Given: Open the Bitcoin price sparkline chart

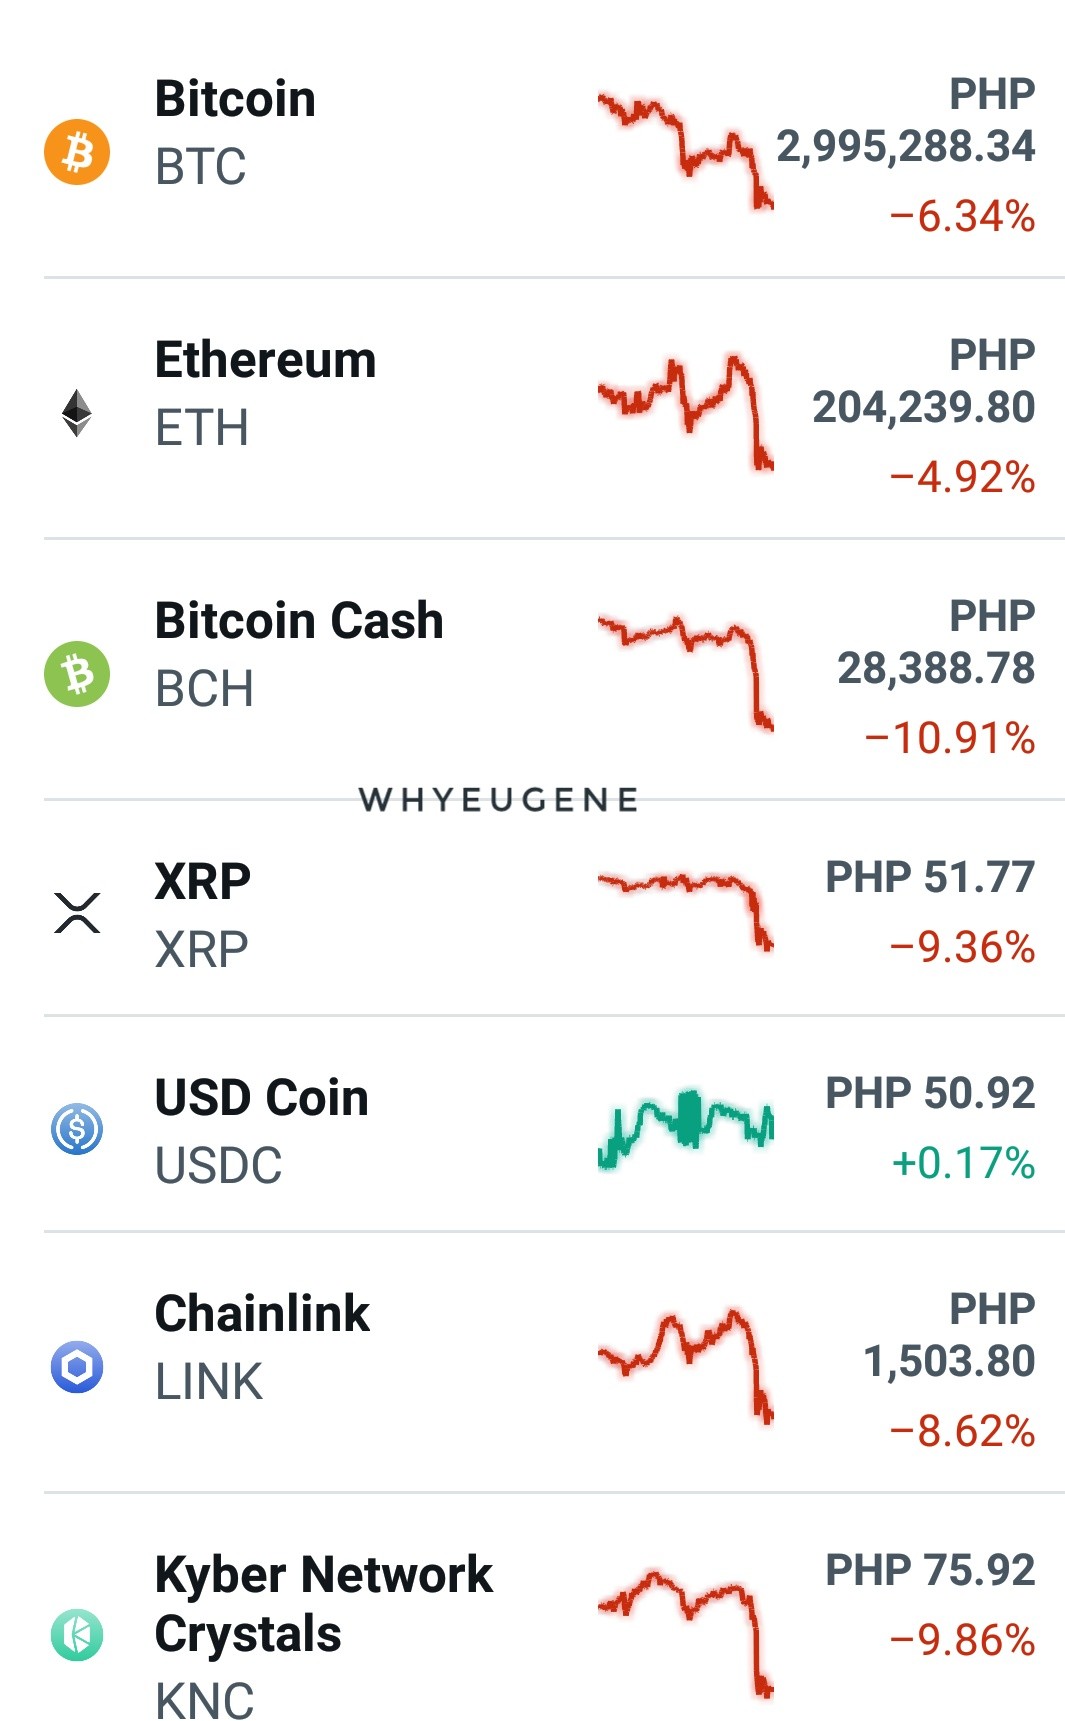Looking at the screenshot, I should tap(686, 150).
